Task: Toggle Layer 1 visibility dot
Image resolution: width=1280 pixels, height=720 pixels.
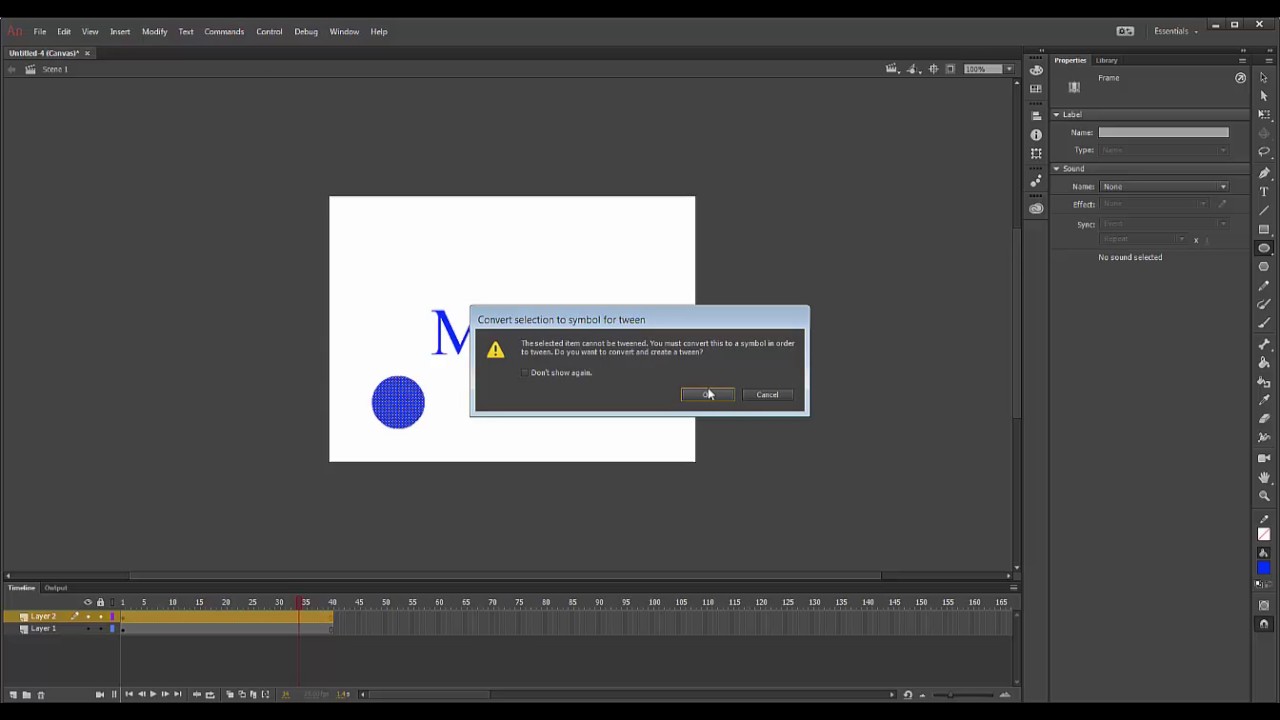Action: pos(88,629)
